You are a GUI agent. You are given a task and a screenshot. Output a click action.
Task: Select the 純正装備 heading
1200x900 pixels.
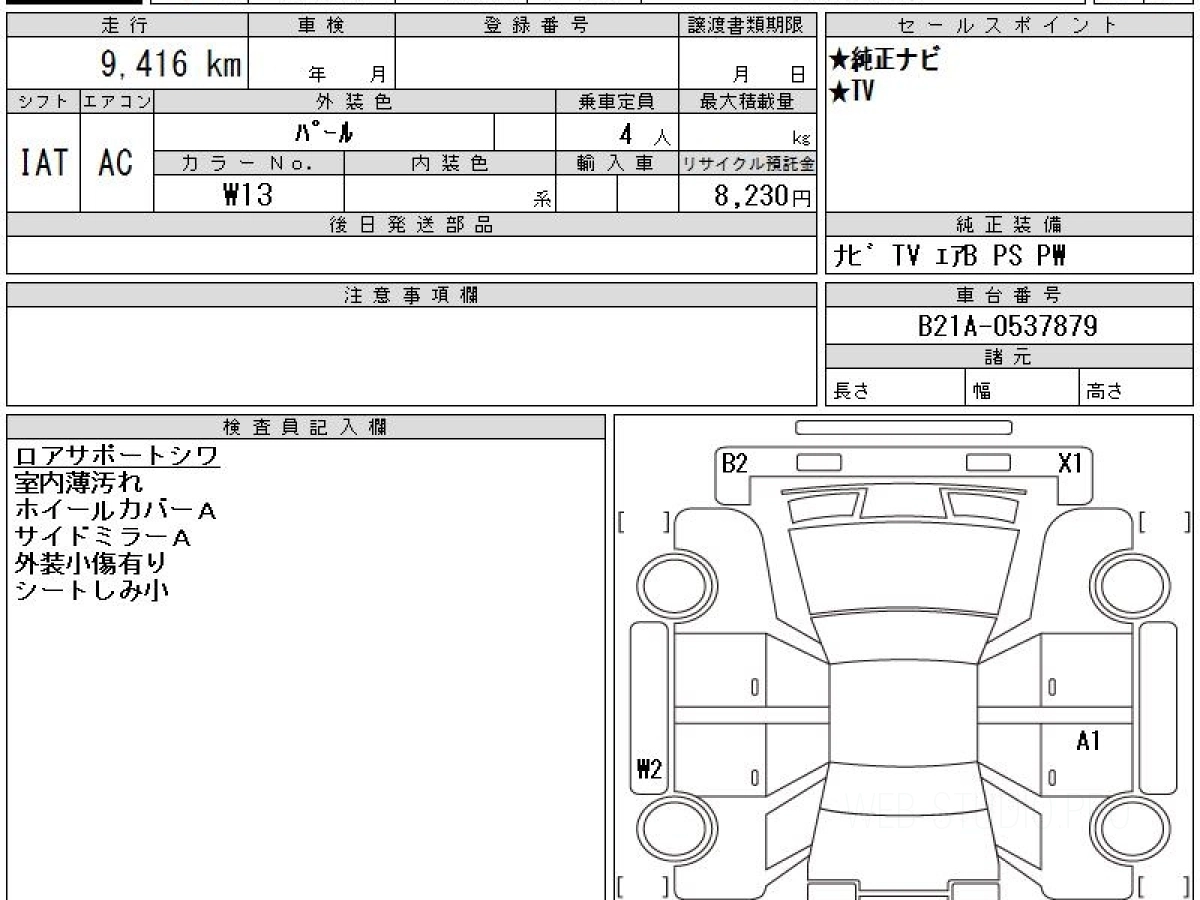[x=1009, y=225]
